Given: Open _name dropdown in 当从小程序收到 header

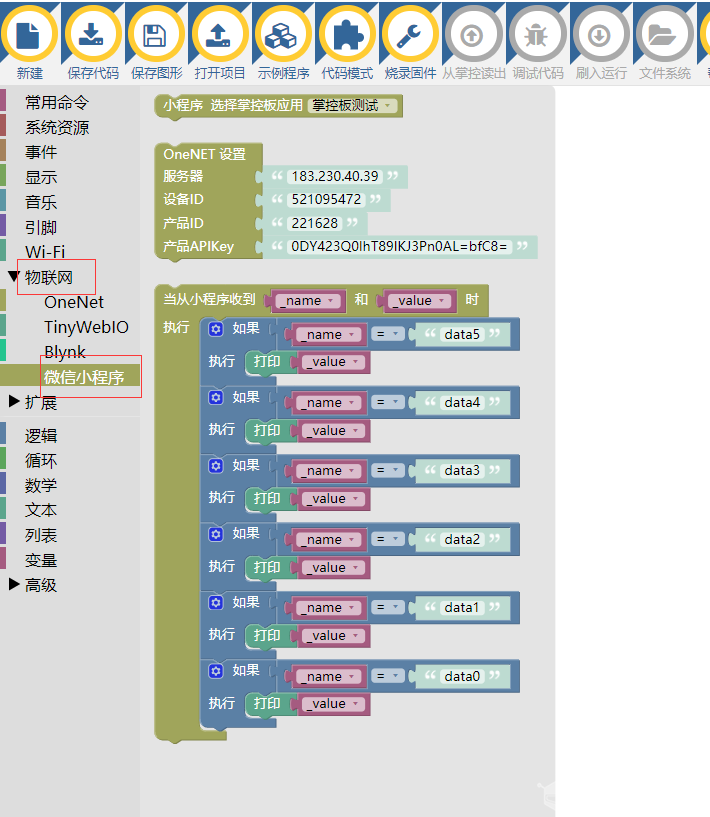Looking at the screenshot, I should [x=307, y=301].
